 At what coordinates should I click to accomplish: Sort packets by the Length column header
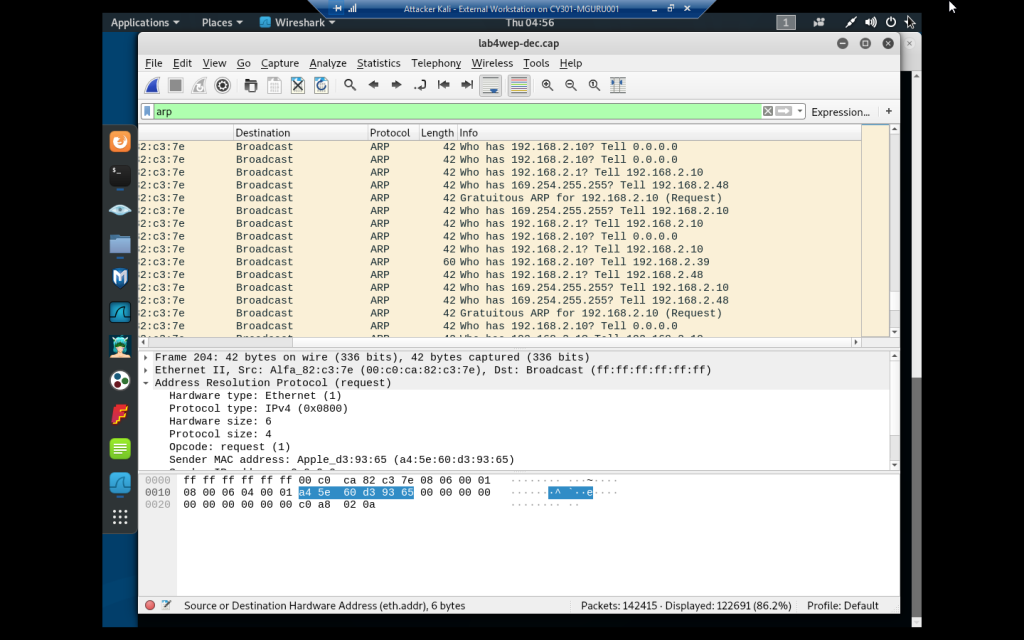438,133
